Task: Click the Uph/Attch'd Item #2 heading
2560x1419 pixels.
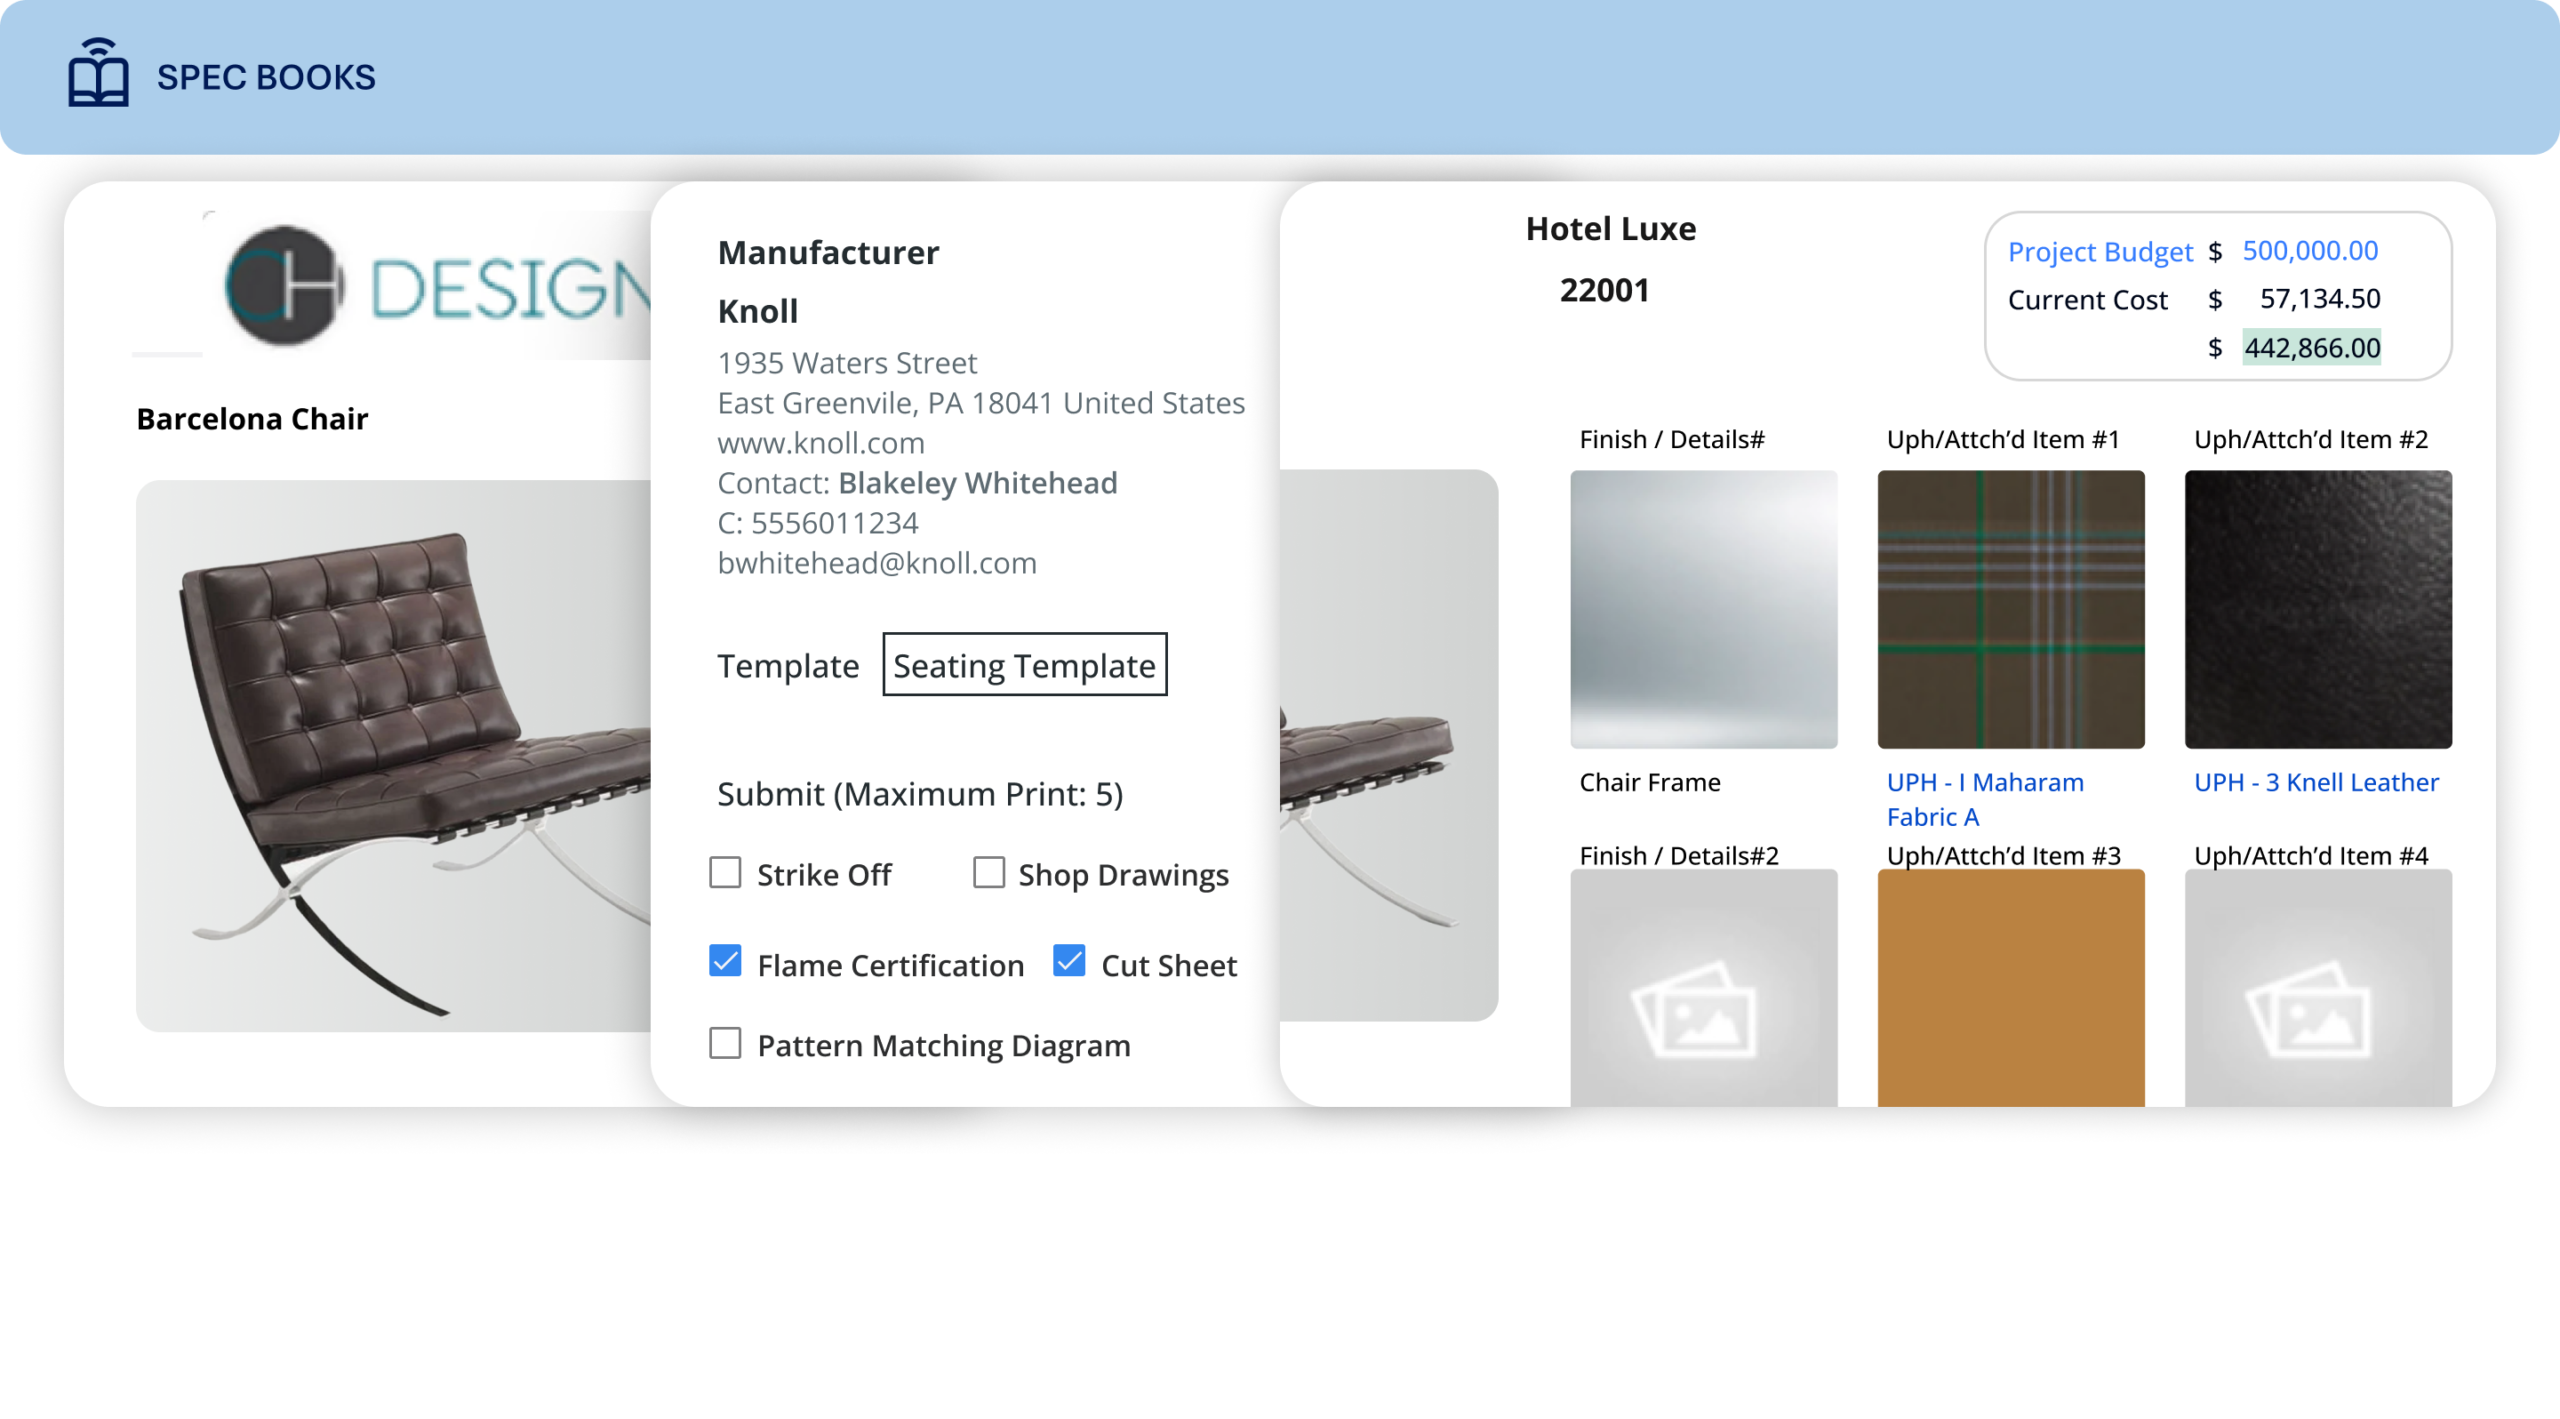Action: click(2310, 440)
